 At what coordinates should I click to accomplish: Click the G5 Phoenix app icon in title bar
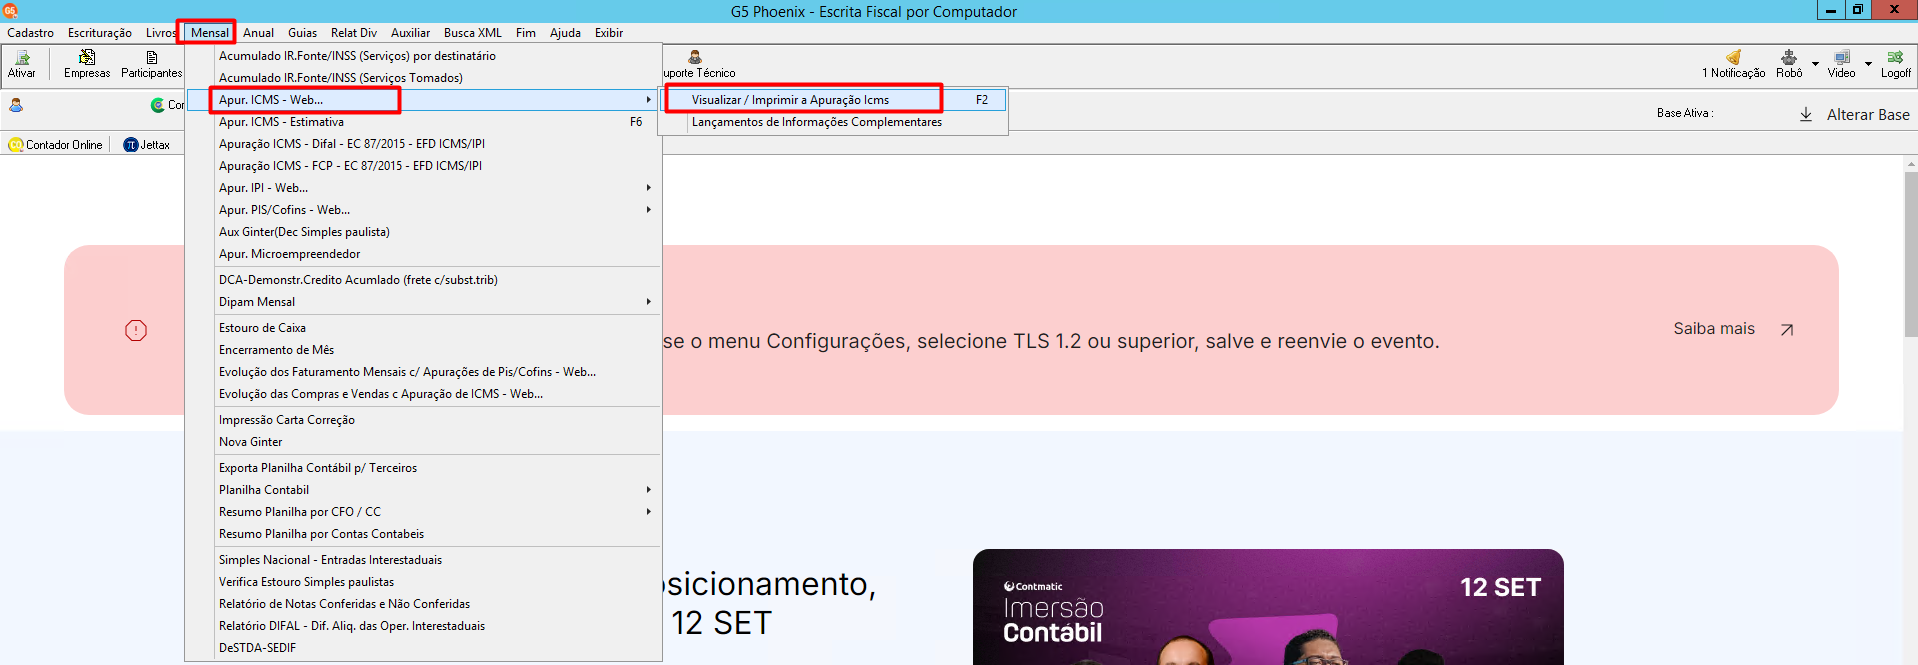[x=10, y=11]
